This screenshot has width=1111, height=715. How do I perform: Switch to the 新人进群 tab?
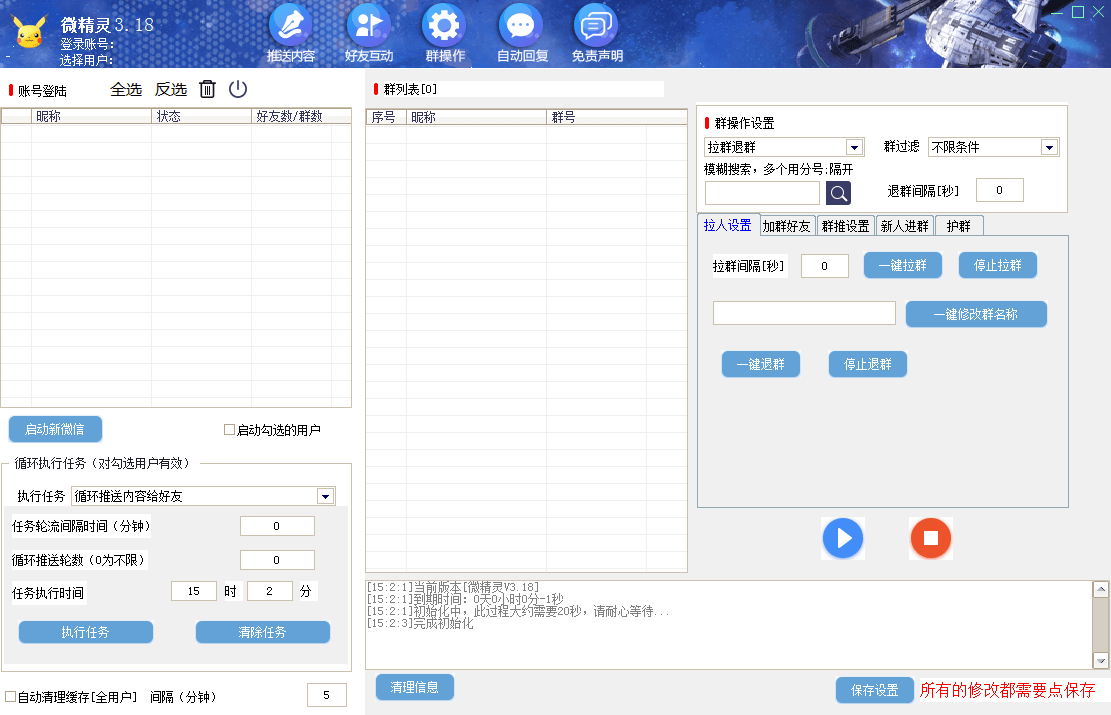click(904, 226)
